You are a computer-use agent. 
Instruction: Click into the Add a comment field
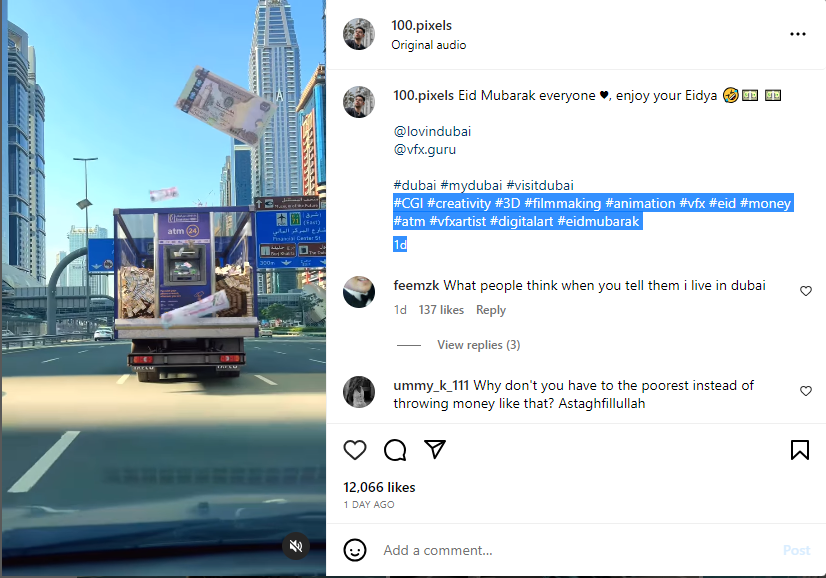click(579, 551)
